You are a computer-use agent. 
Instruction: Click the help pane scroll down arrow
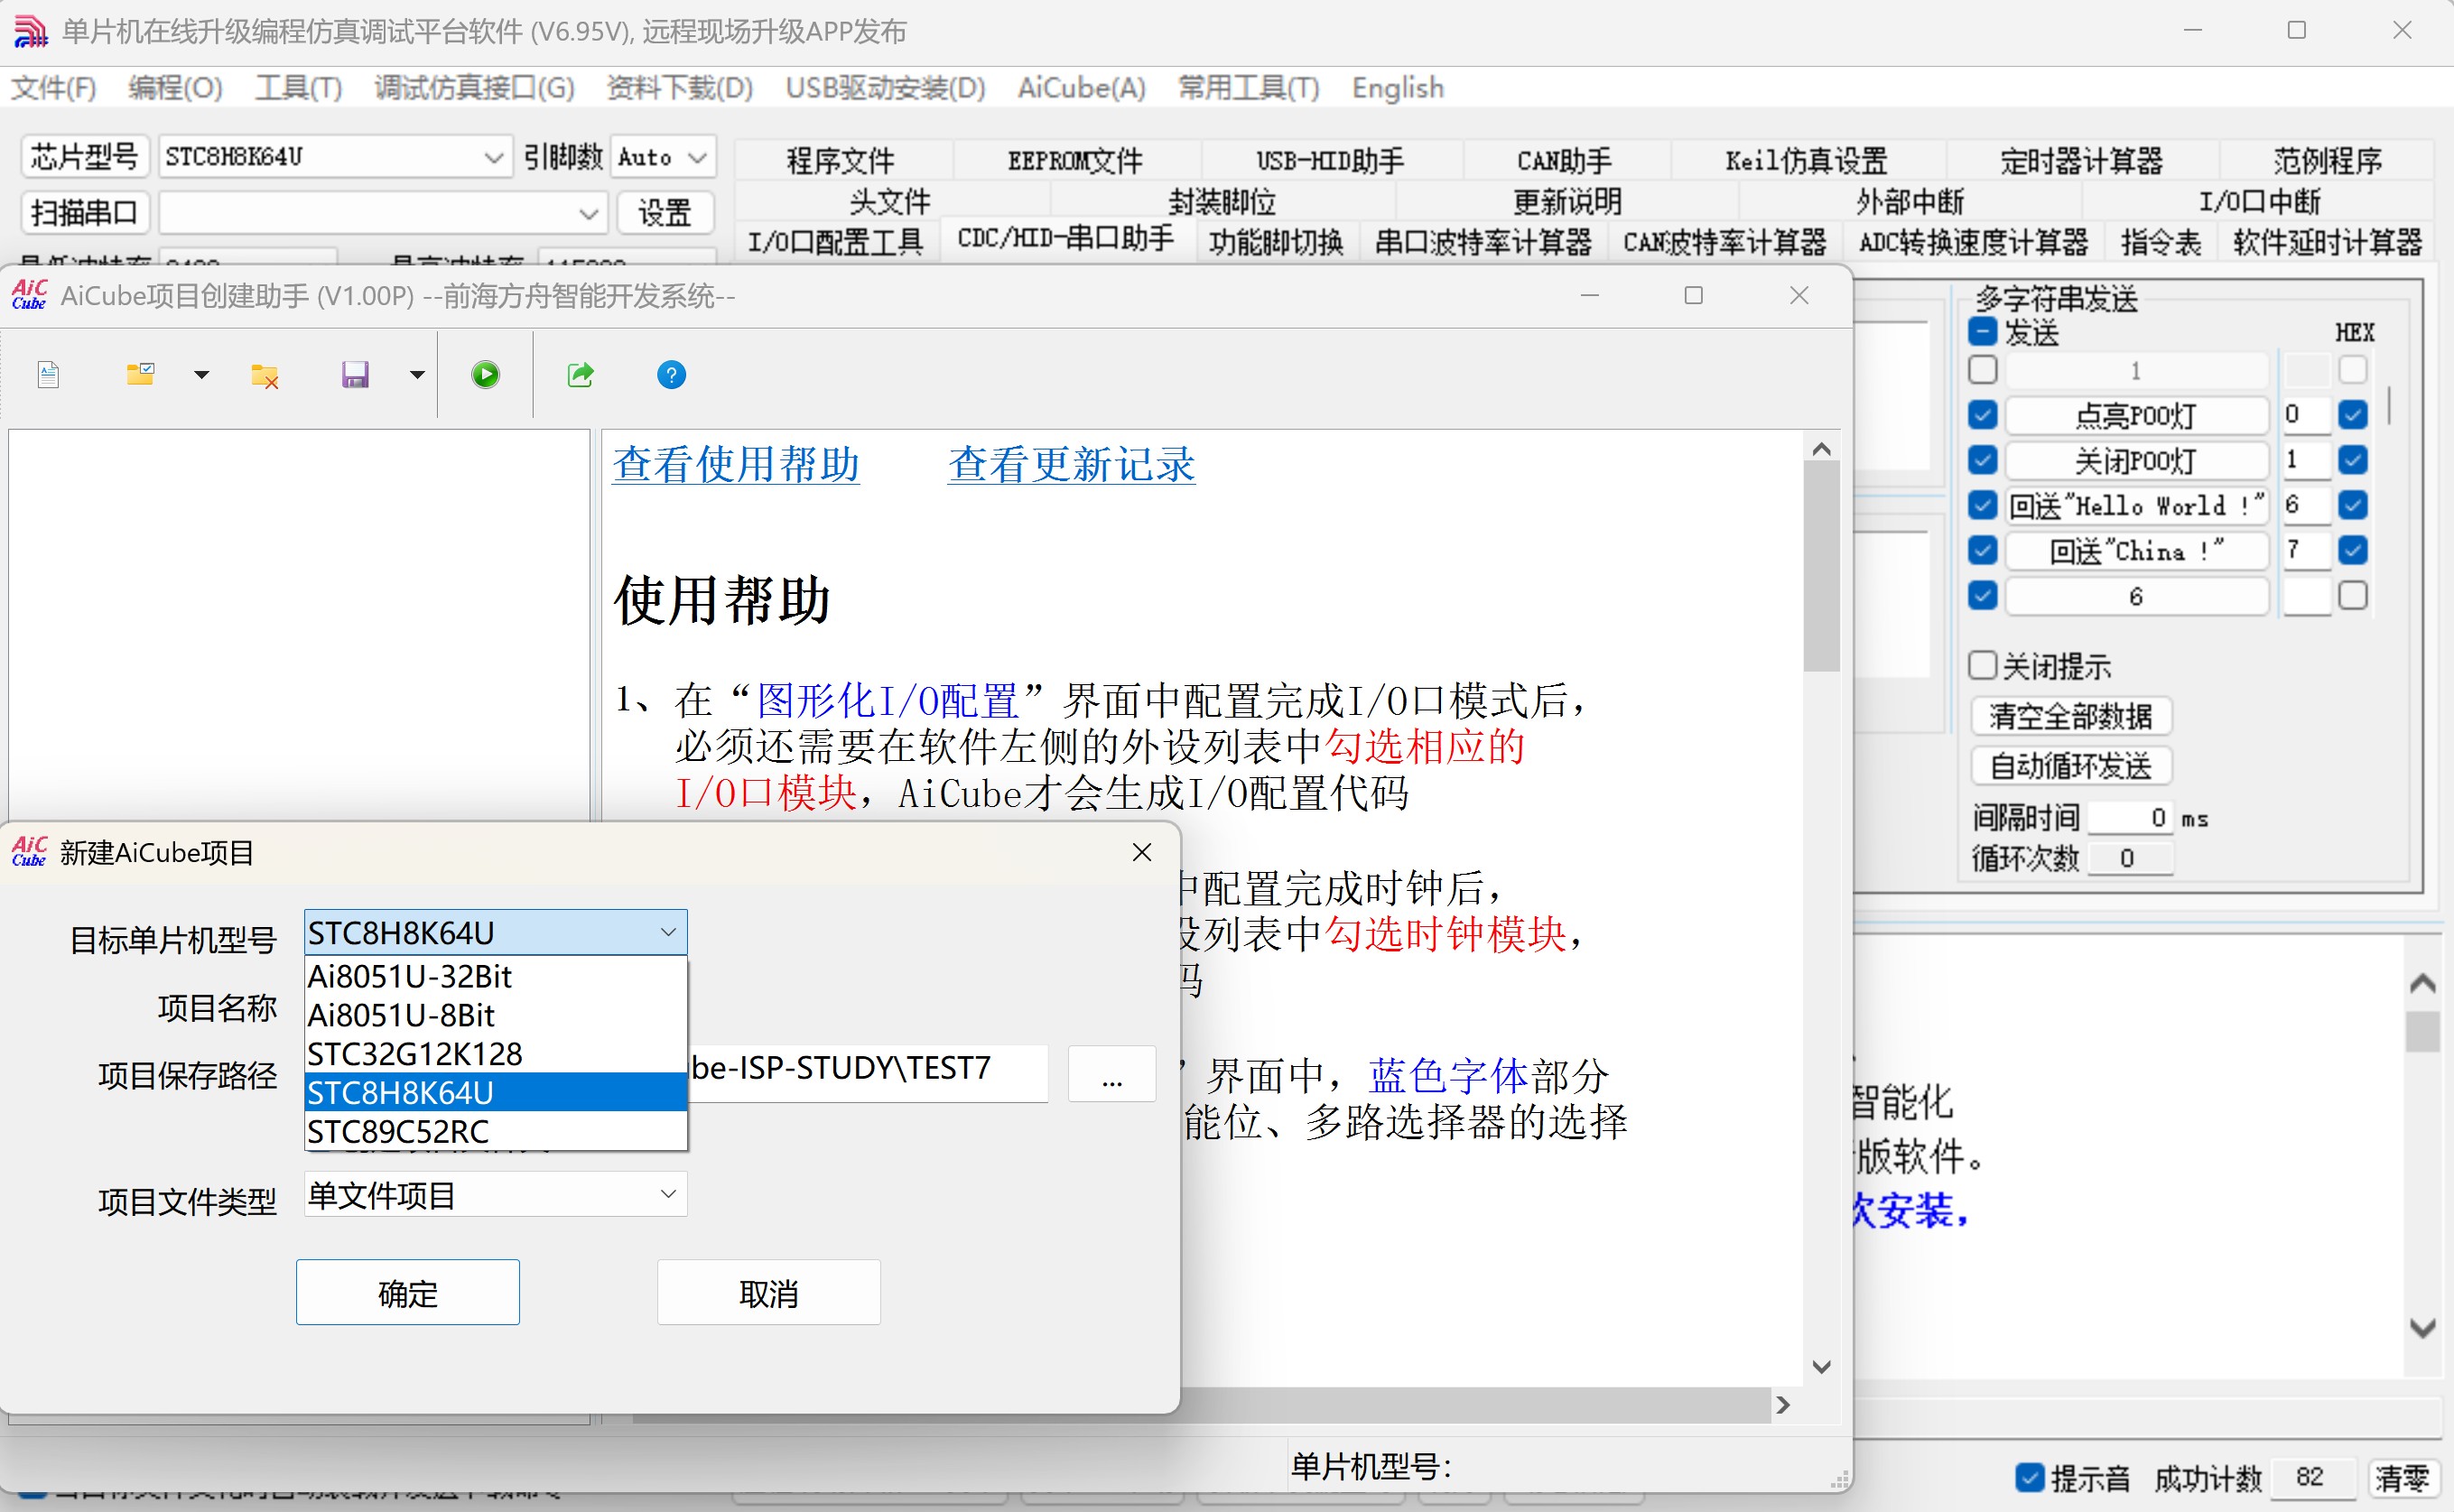[x=1821, y=1367]
